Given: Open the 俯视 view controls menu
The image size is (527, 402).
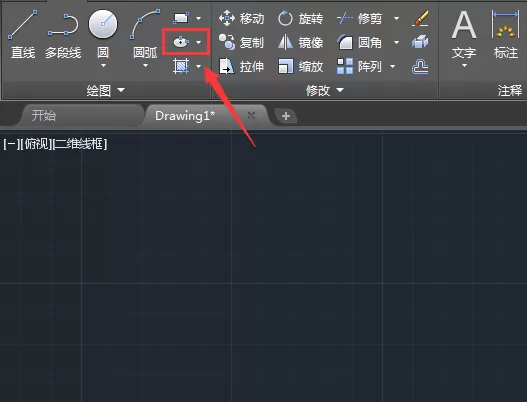Looking at the screenshot, I should (37, 144).
